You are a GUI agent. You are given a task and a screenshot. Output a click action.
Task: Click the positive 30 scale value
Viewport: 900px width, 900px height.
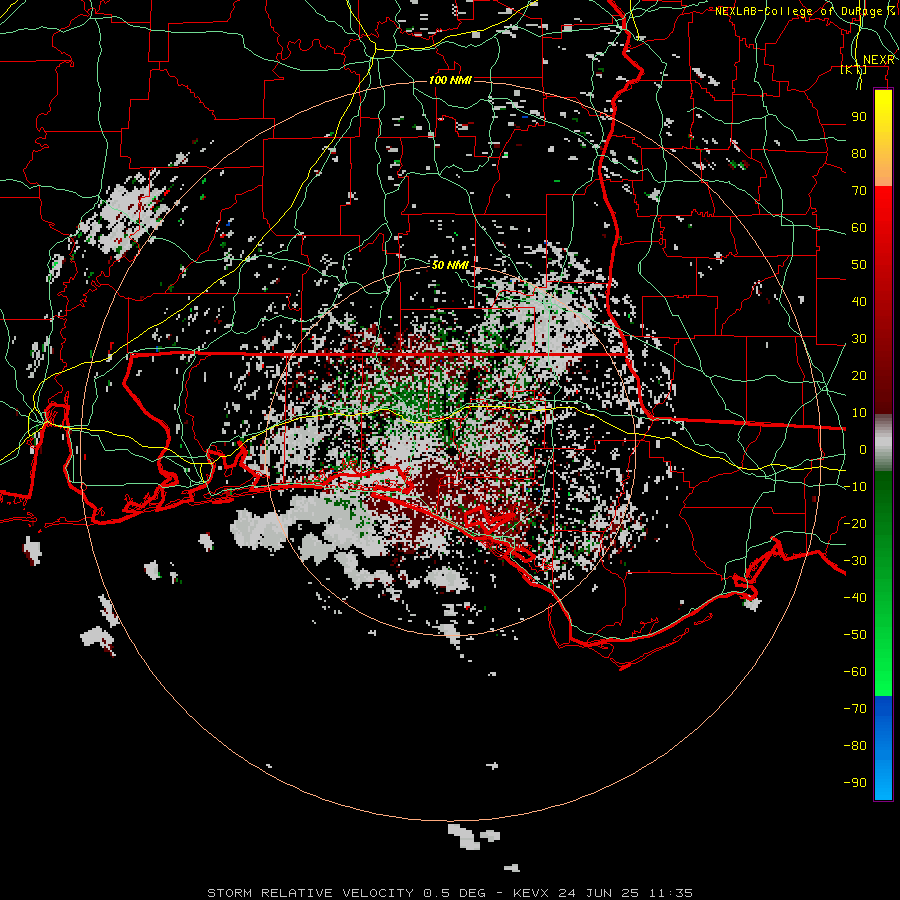click(x=859, y=339)
